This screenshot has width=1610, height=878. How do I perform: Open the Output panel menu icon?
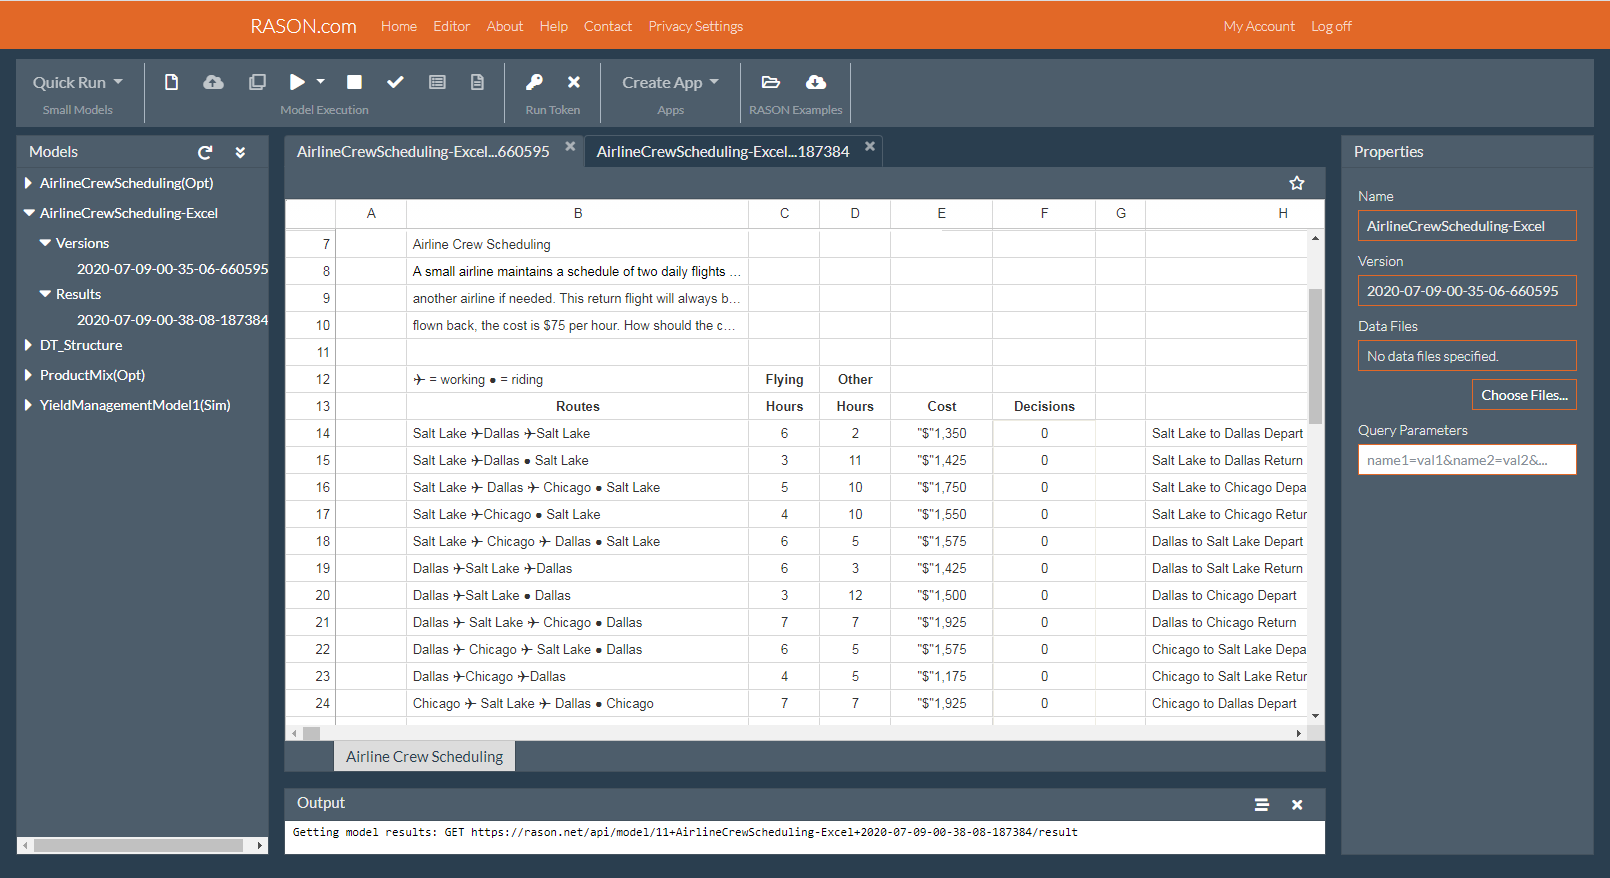pyautogui.click(x=1261, y=804)
